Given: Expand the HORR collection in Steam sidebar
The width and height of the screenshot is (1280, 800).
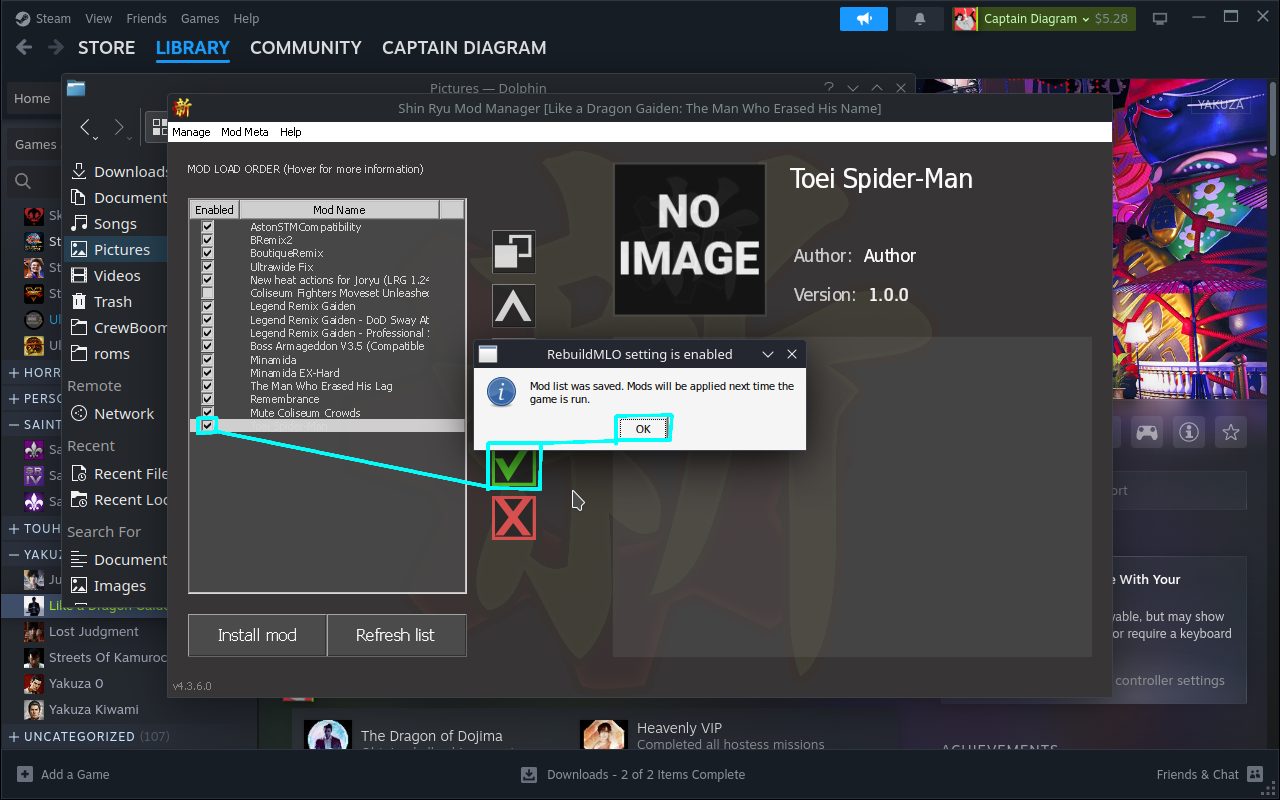Looking at the screenshot, I should 14,373.
